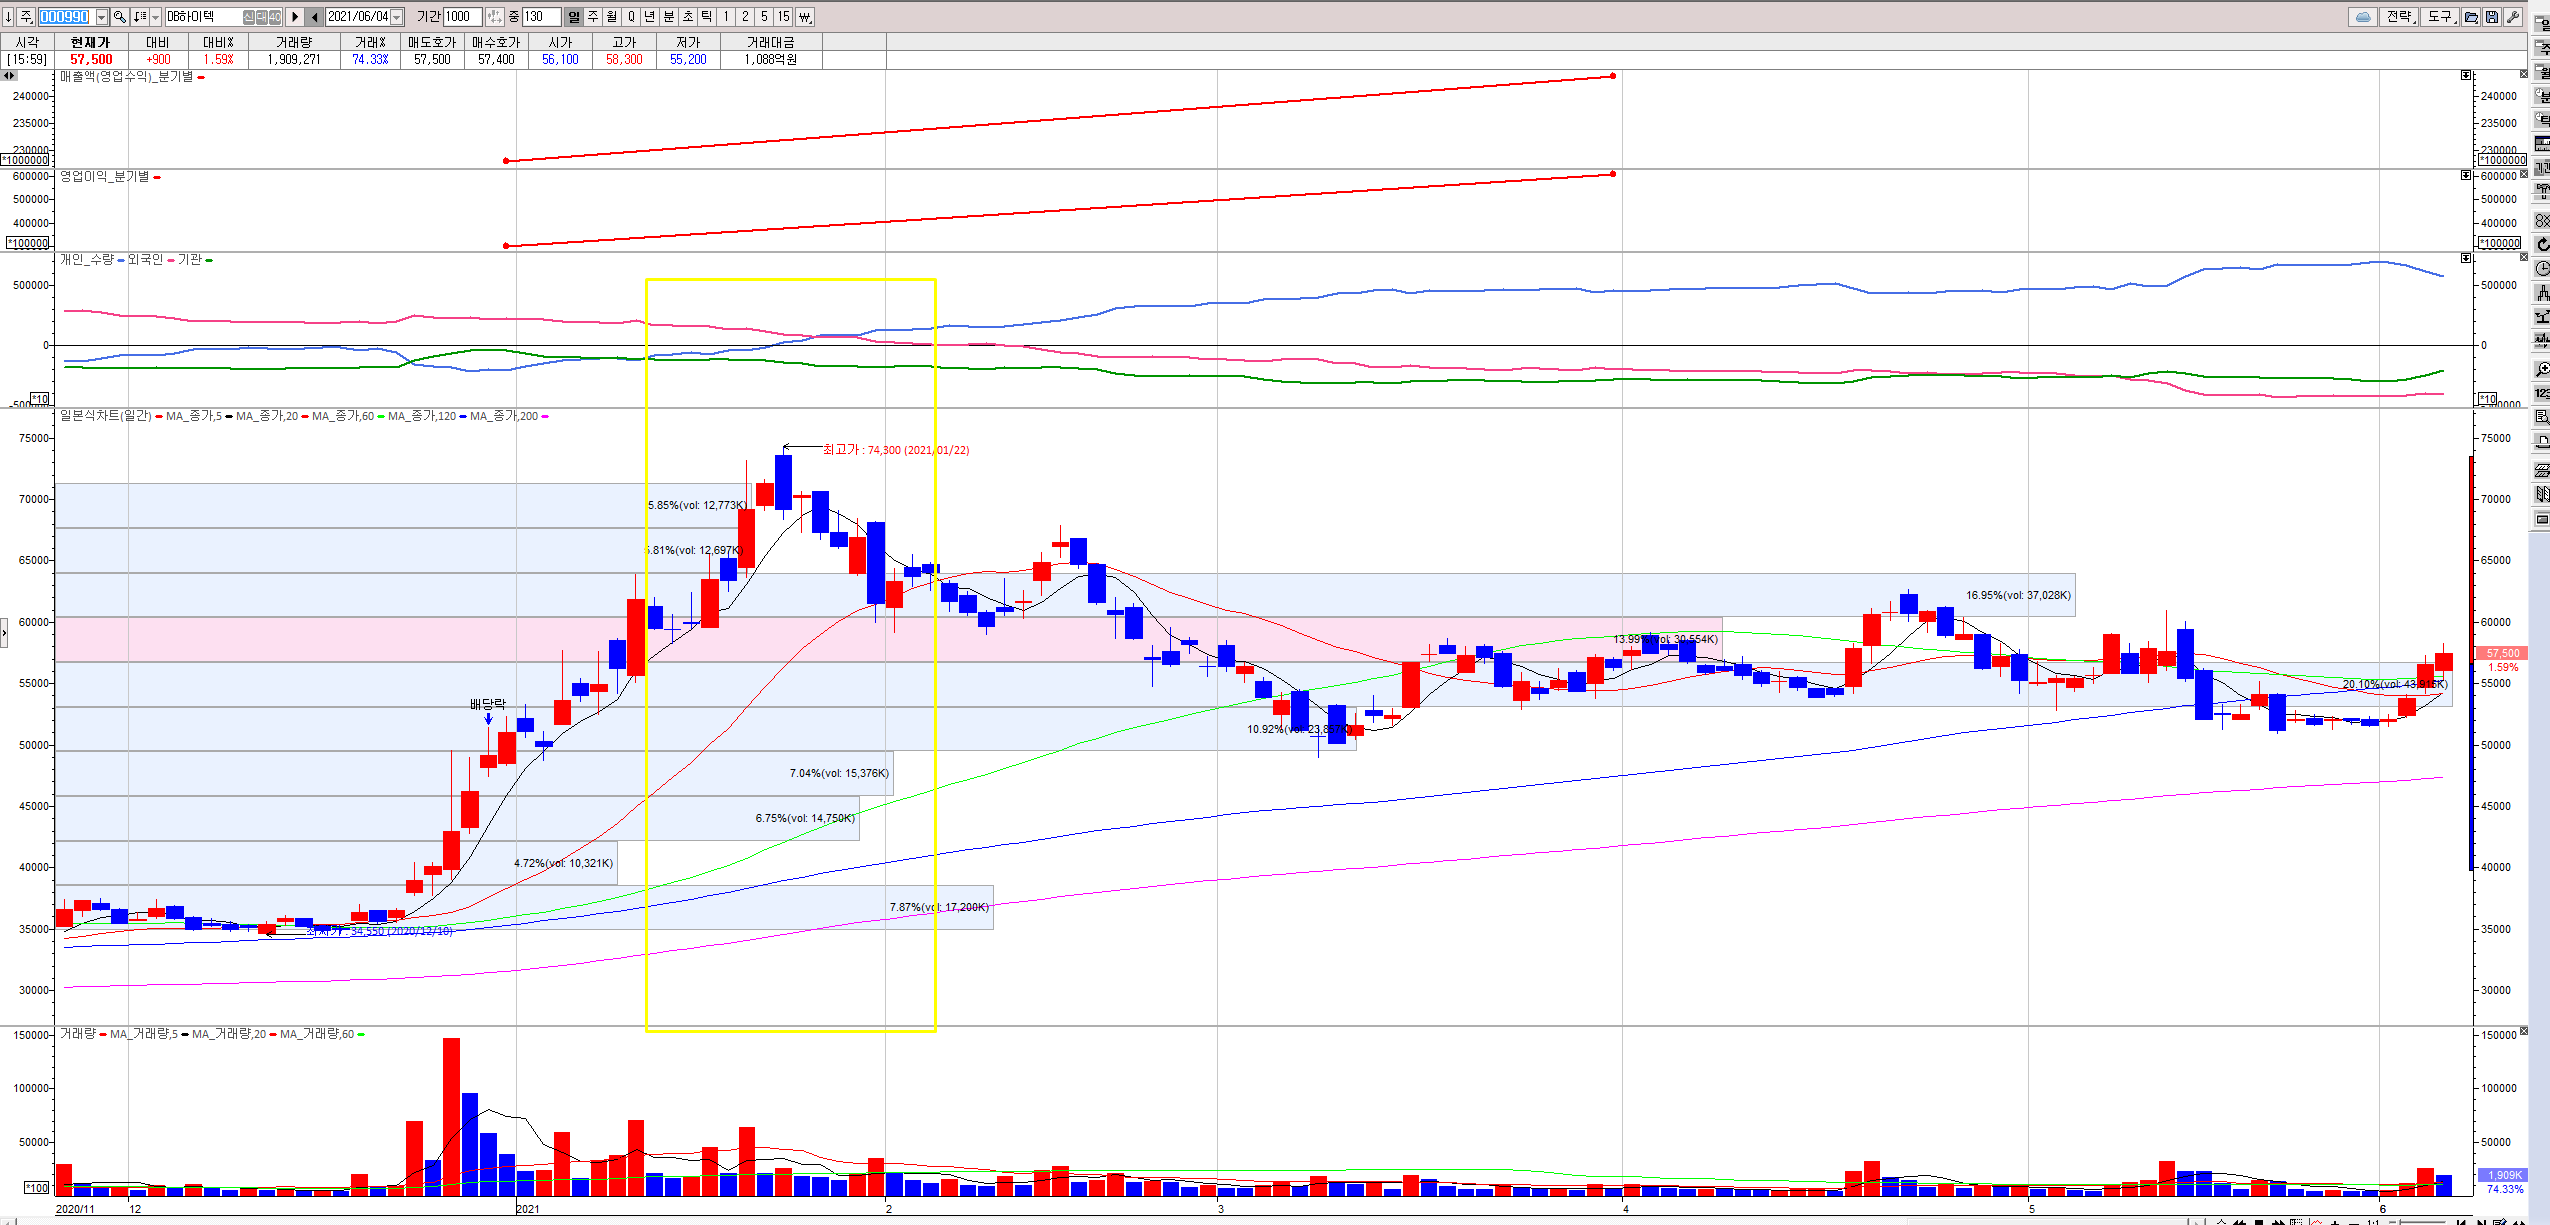This screenshot has width=2550, height=1225.
Task: Collapse the 영업이익 pane with arrow button
Action: pos(2466,175)
